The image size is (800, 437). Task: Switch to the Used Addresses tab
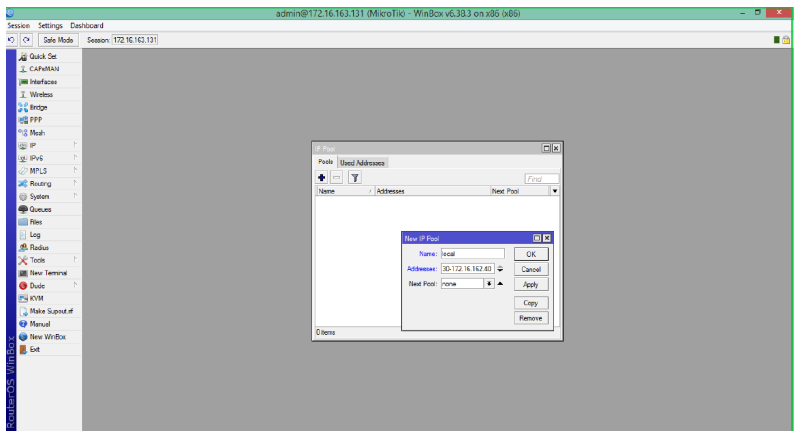click(x=362, y=163)
